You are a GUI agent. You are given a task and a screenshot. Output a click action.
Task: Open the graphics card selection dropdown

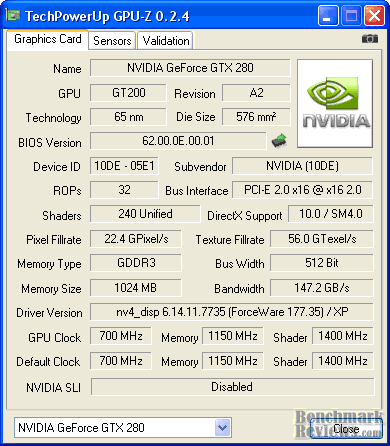pos(223,427)
